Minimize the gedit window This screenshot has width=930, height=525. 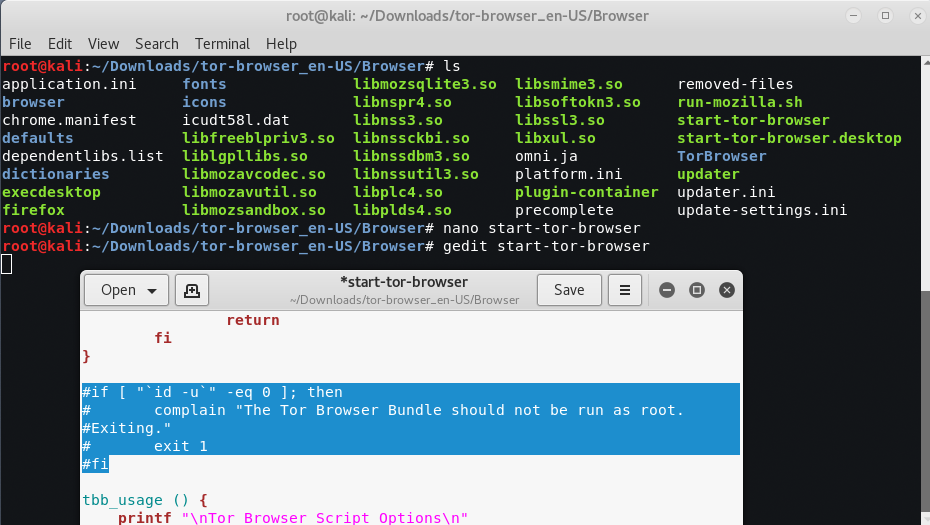point(667,290)
